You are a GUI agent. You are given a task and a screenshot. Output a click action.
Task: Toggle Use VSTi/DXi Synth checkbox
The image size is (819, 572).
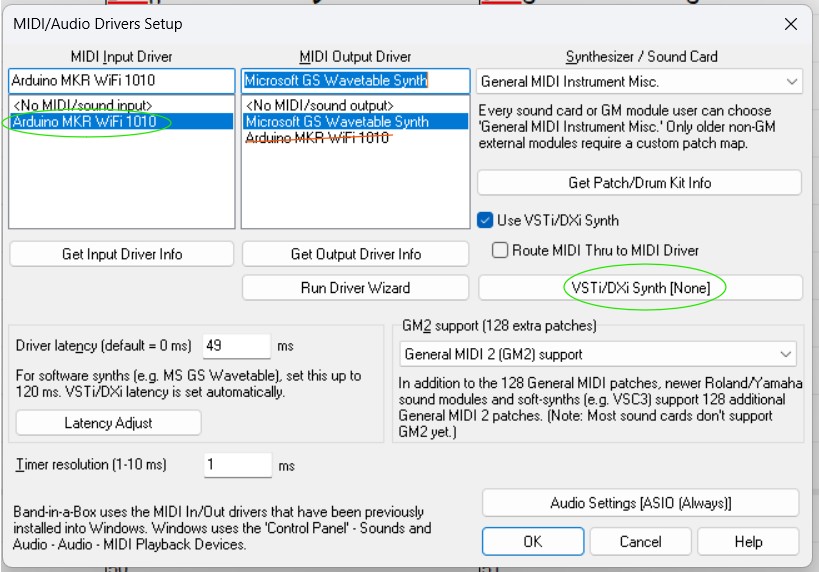[485, 220]
